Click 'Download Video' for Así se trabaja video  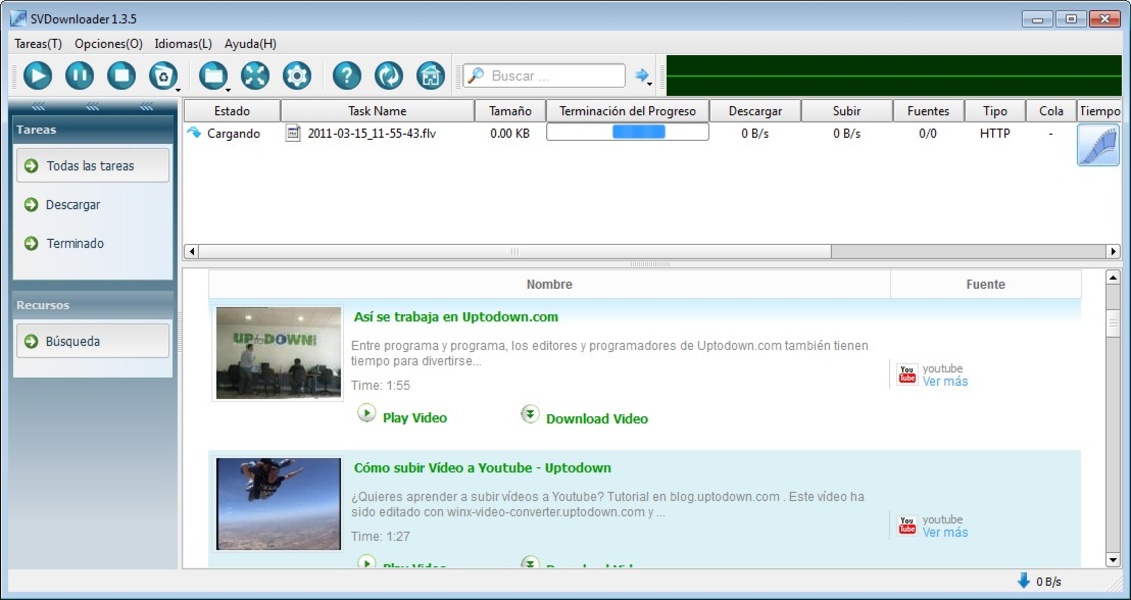[x=596, y=419]
